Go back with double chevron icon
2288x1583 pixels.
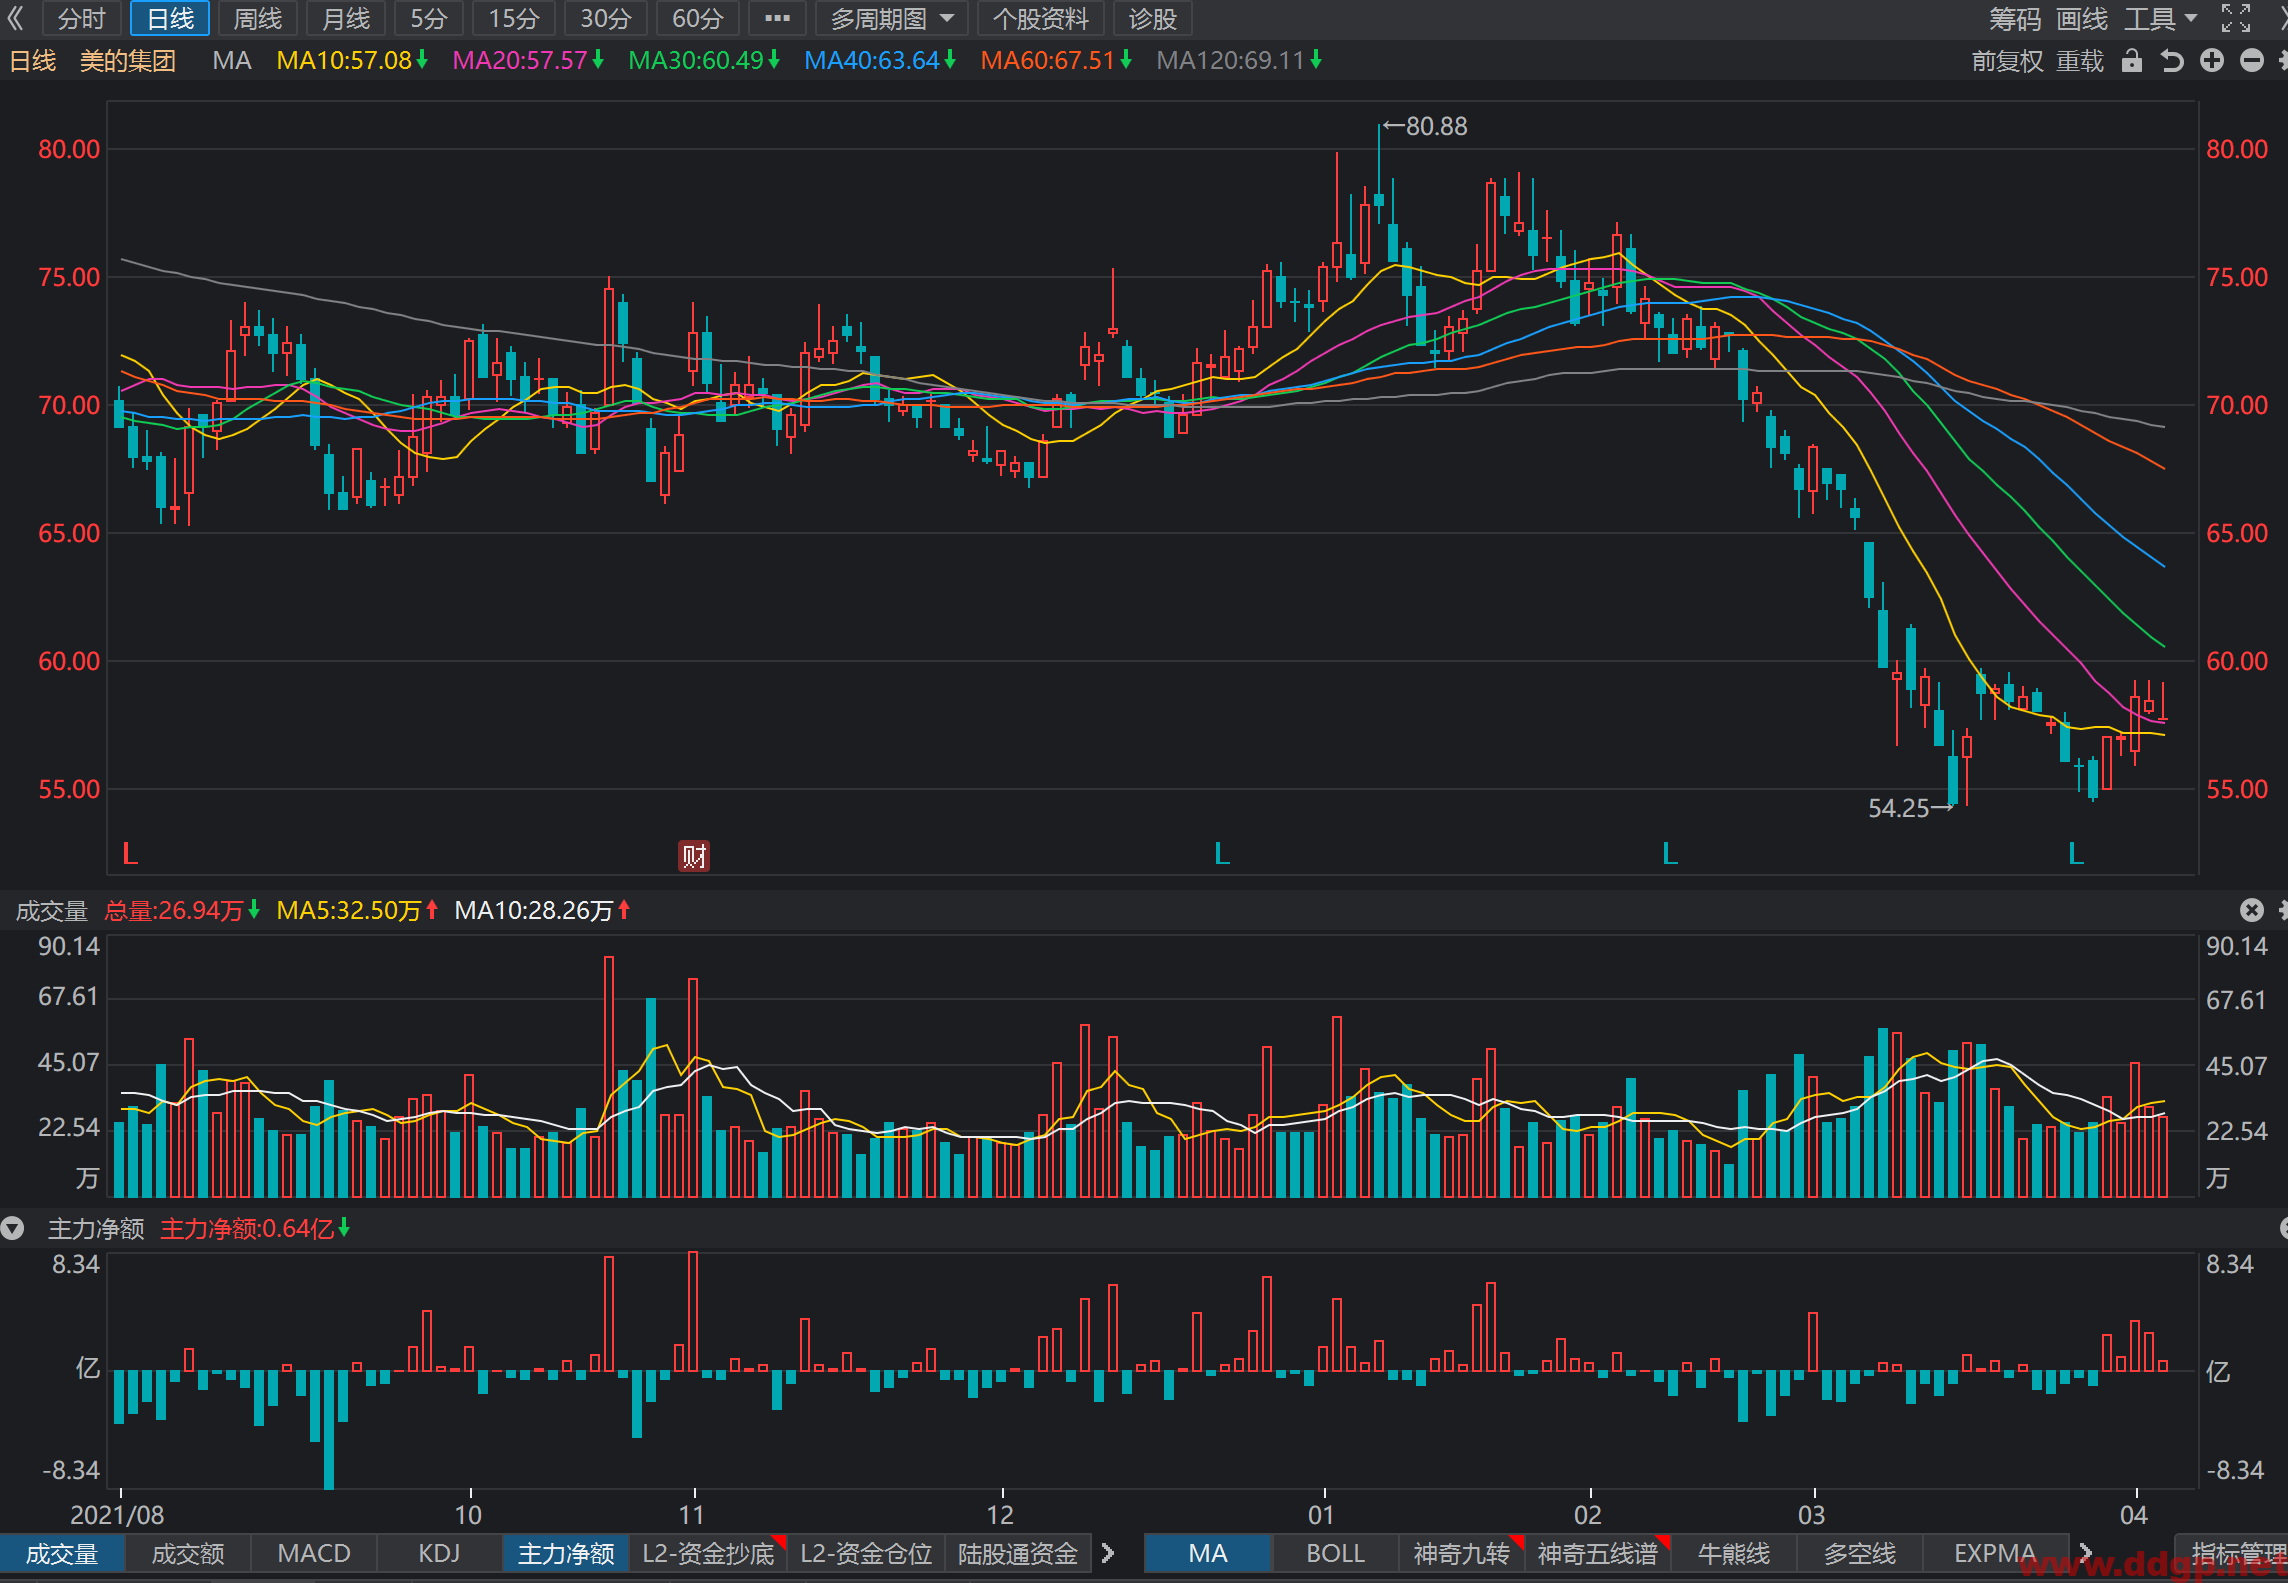click(15, 18)
